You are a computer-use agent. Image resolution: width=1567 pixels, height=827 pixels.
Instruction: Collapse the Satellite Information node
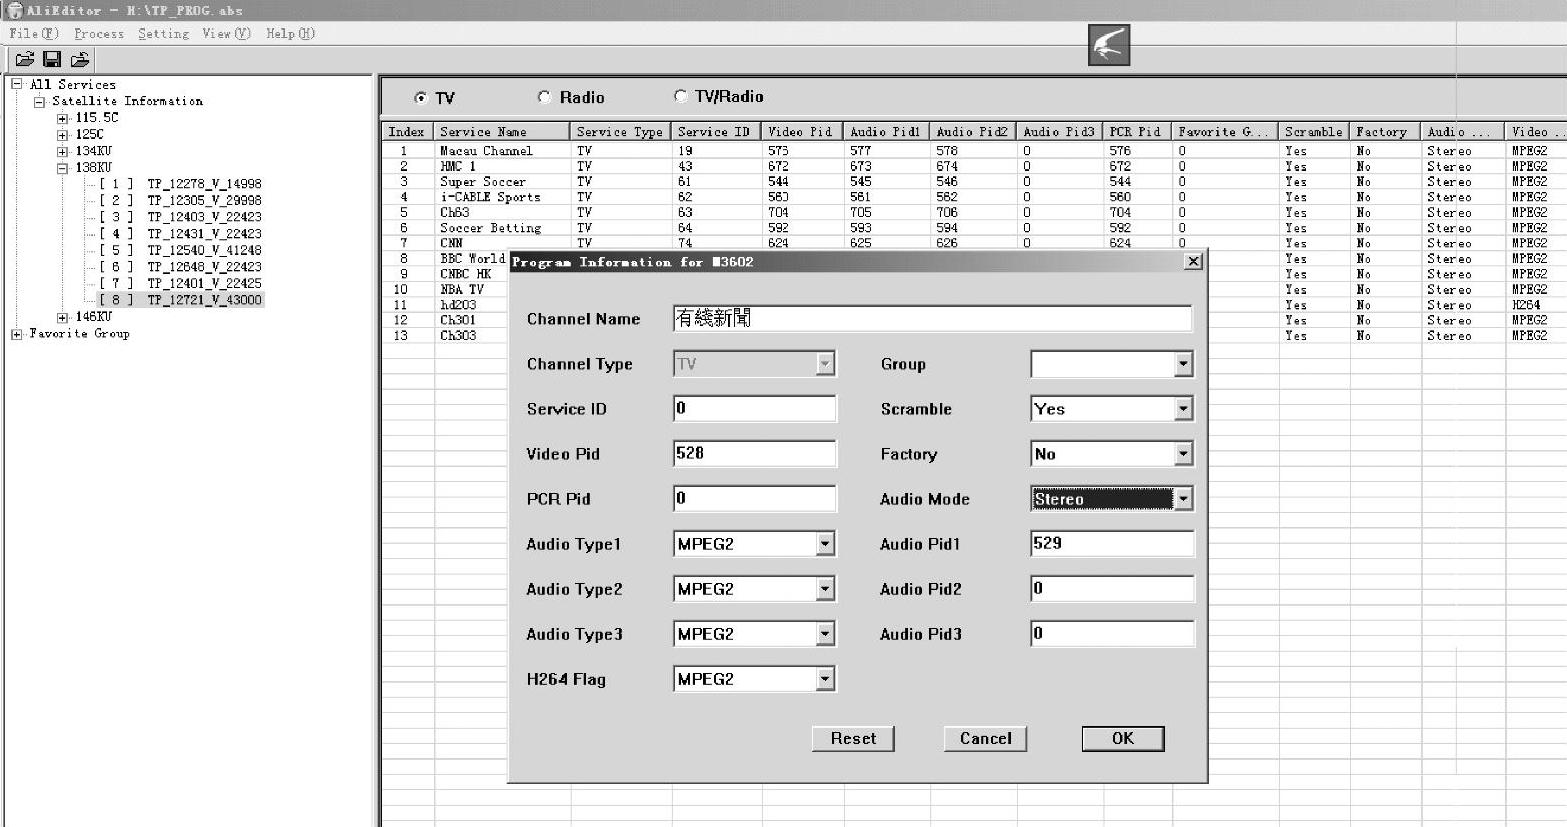point(40,101)
